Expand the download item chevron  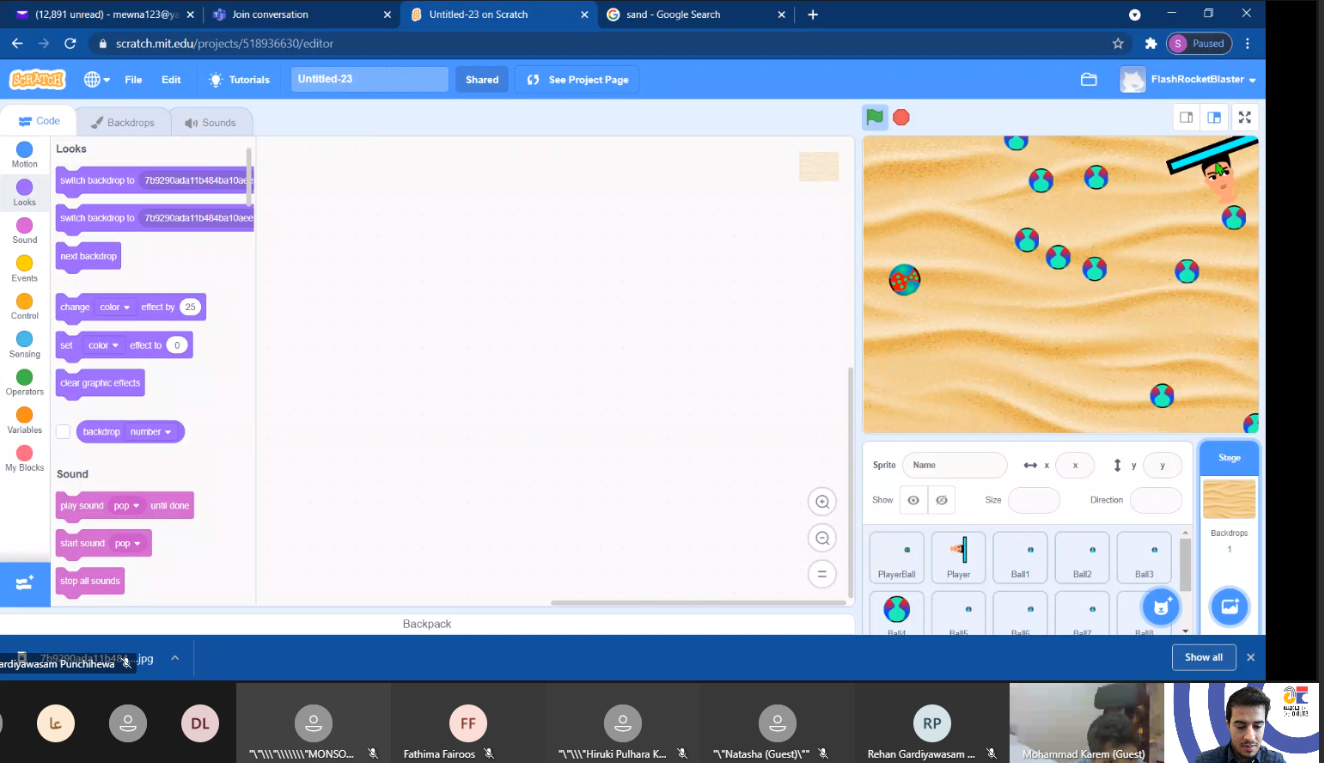[175, 658]
